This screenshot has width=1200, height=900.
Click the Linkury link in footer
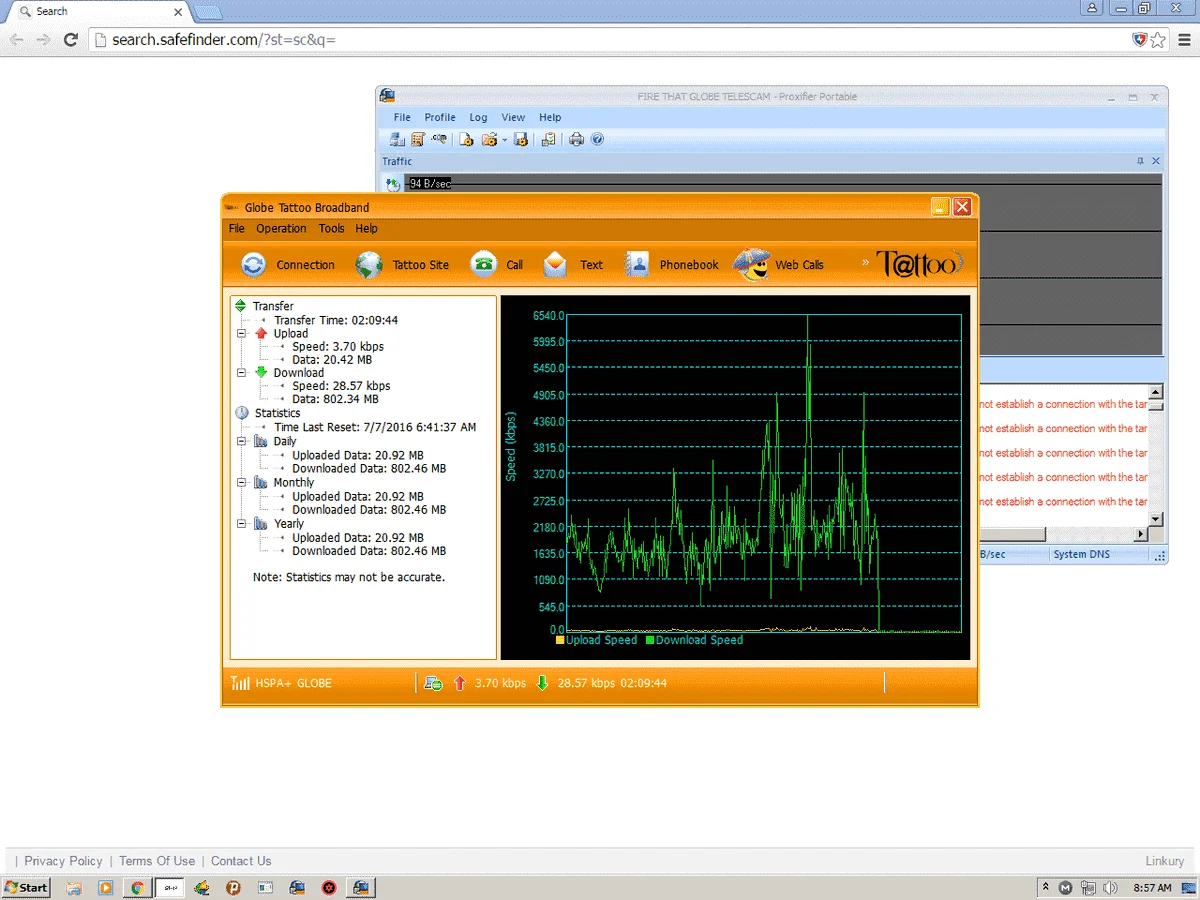[1165, 861]
